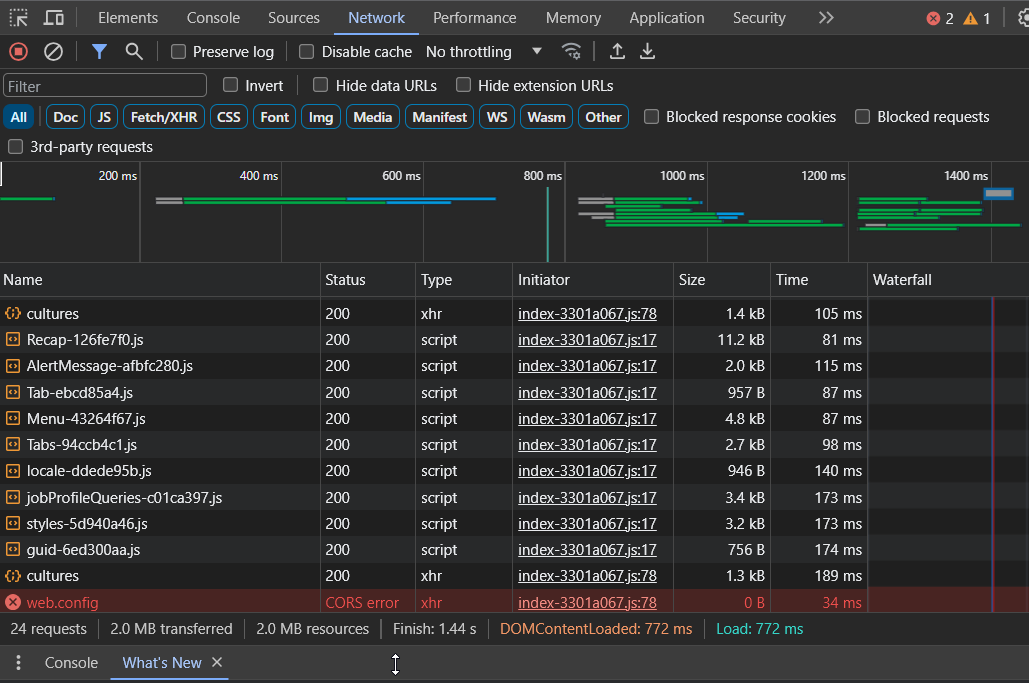The height and width of the screenshot is (683, 1029).
Task: Select the Console drawer tab
Action: coord(71,663)
